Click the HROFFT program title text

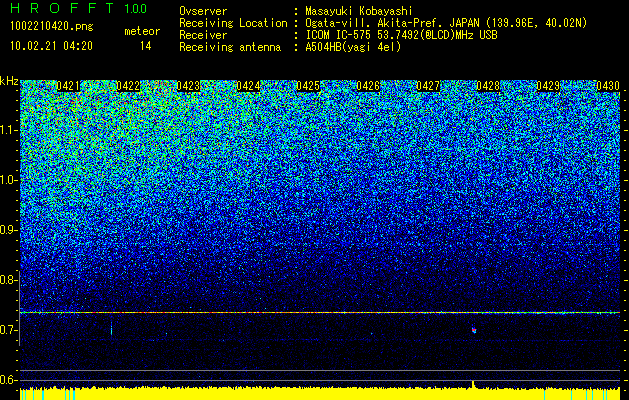coord(61,8)
